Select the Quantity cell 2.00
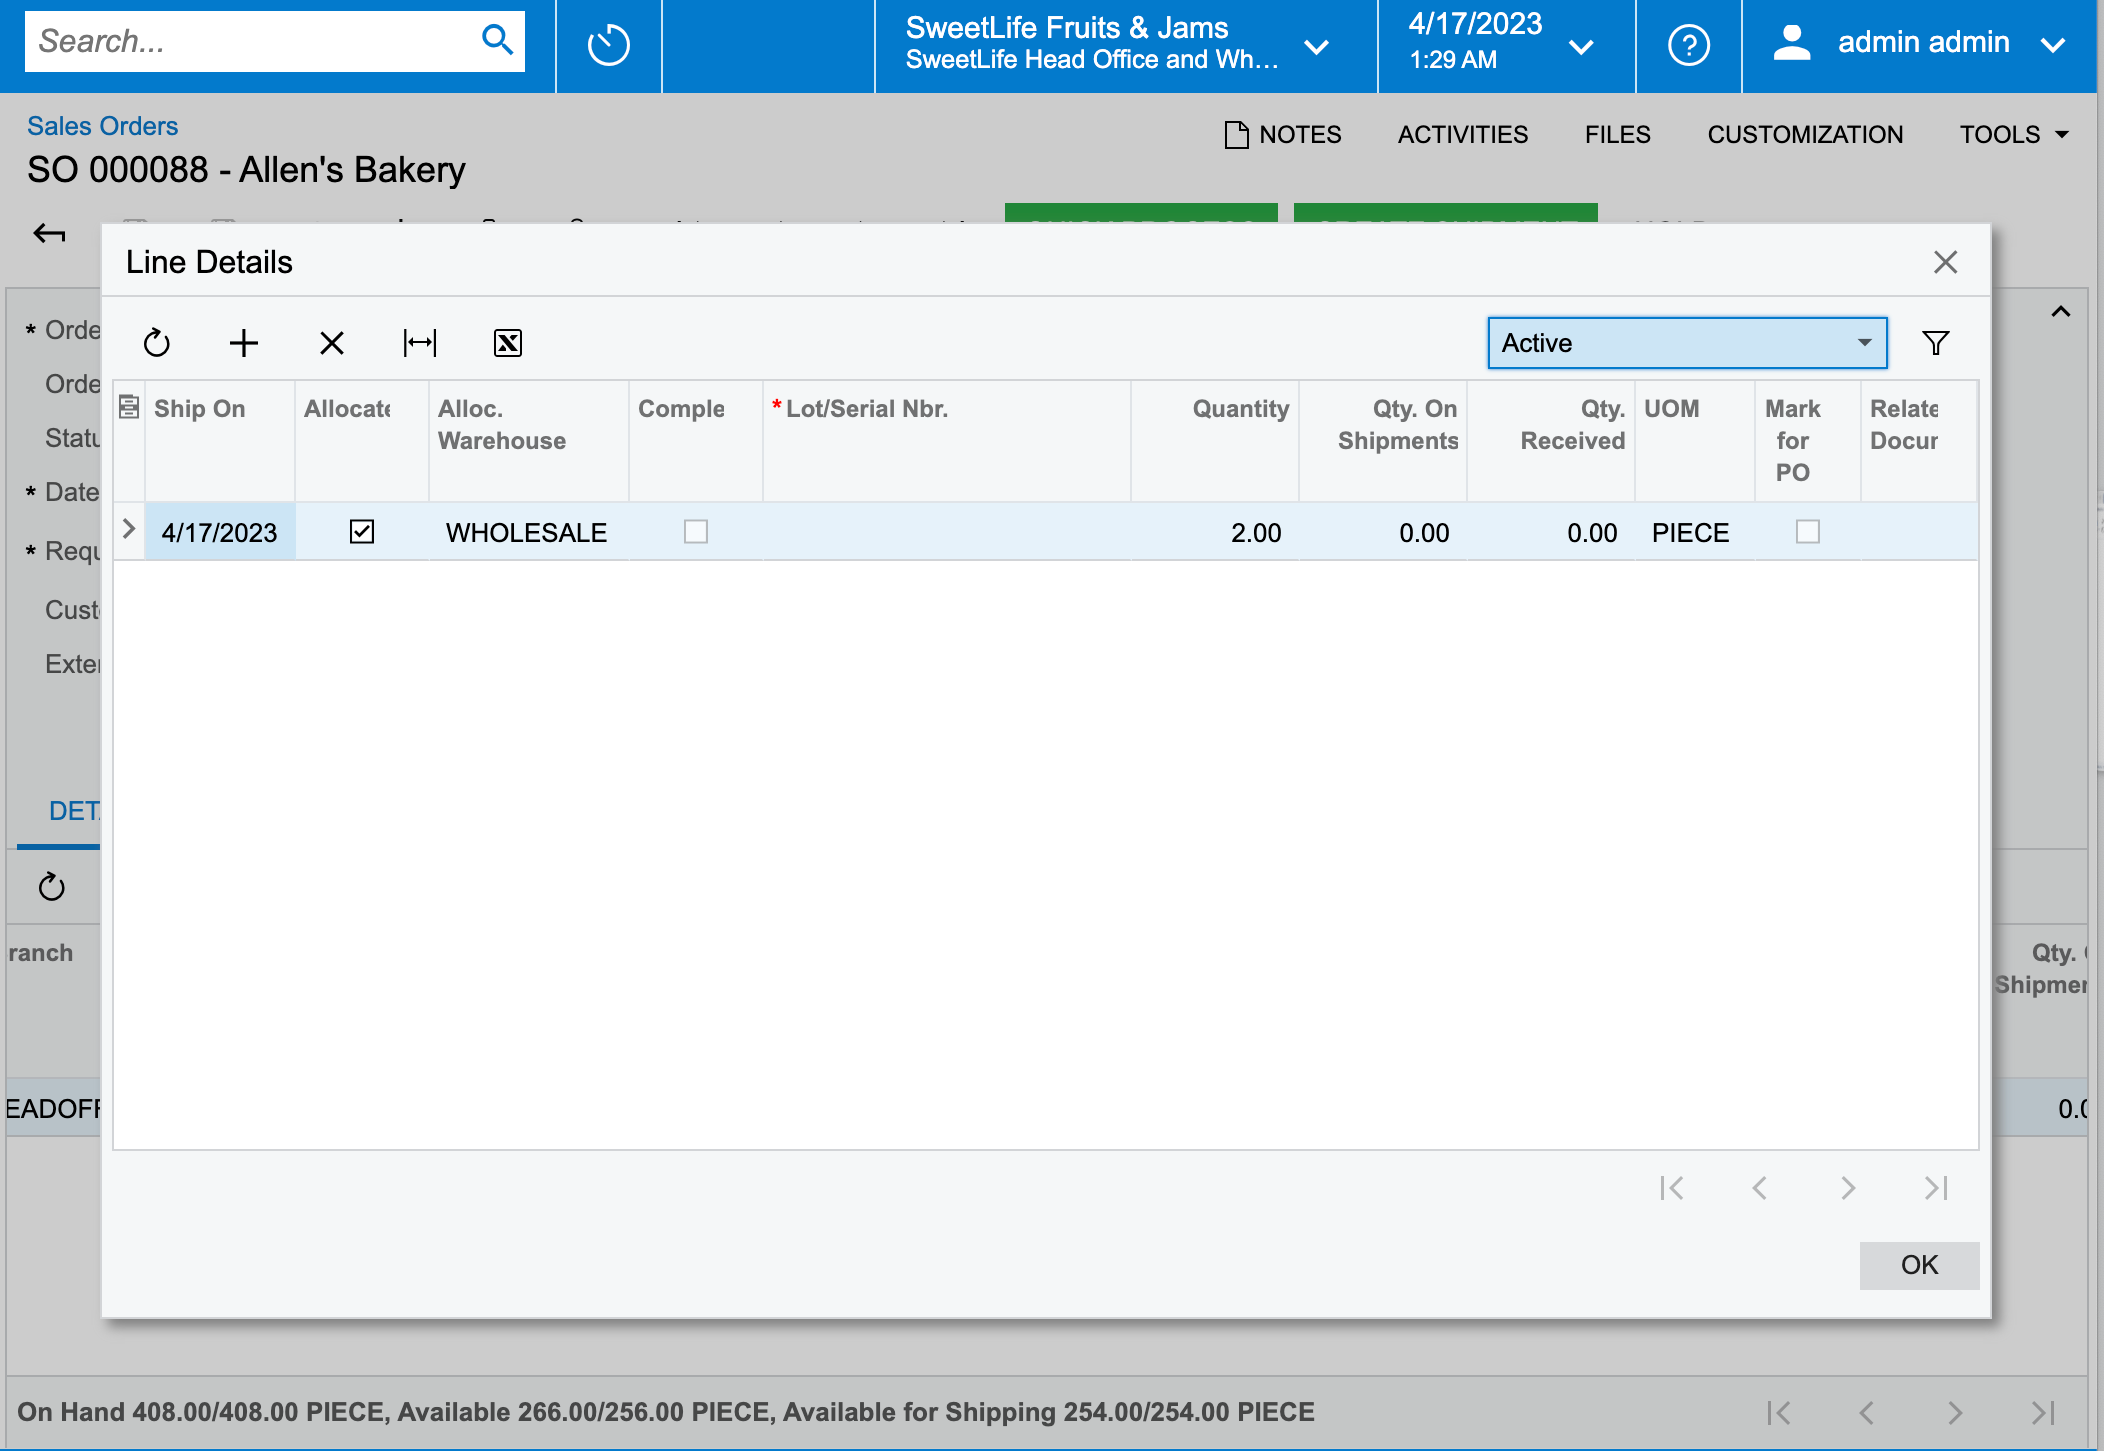Image resolution: width=2104 pixels, height=1451 pixels. coord(1215,532)
